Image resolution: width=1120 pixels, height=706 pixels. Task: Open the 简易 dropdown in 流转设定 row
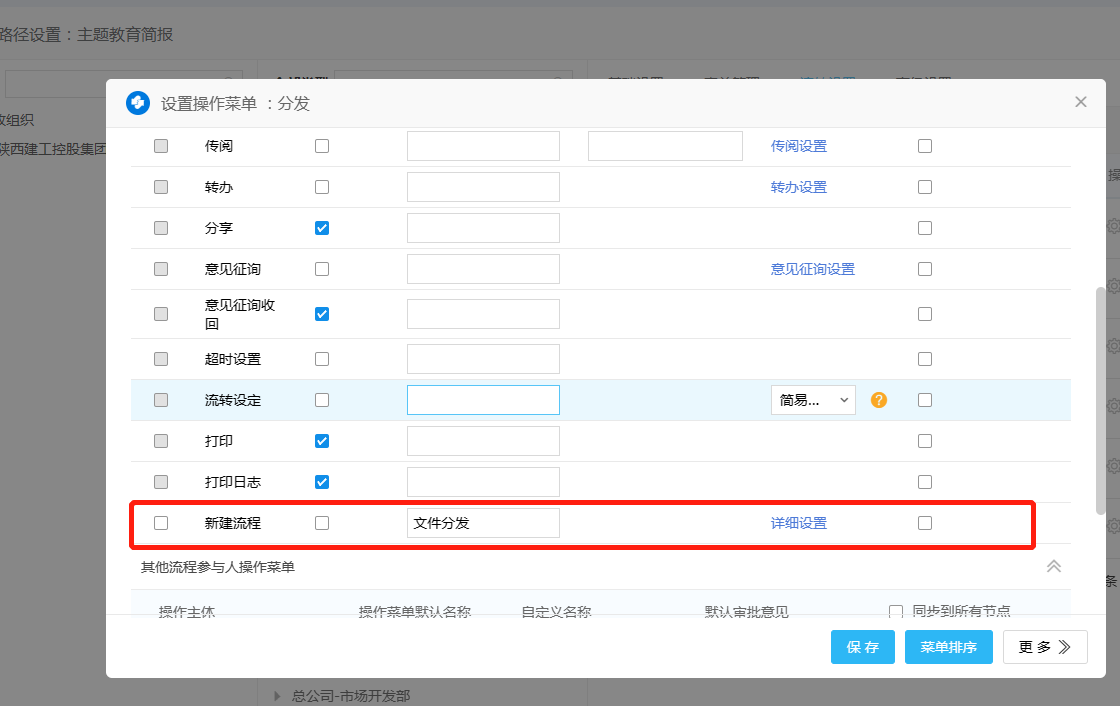(812, 400)
